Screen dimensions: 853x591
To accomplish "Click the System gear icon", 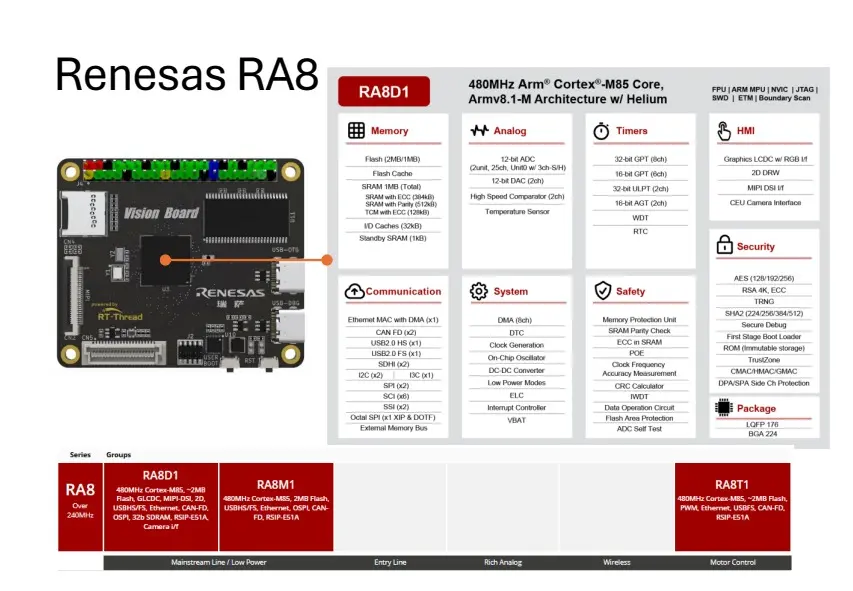I will tap(478, 291).
